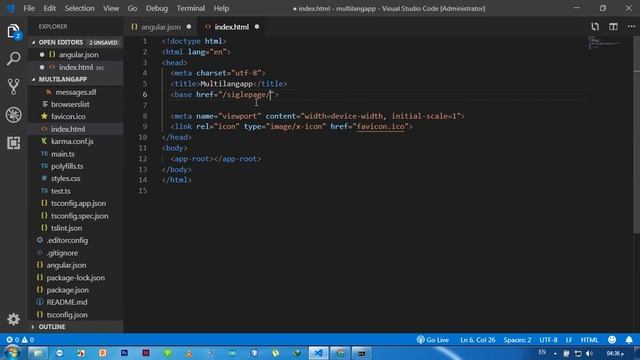Open the Edit menu
640x360 pixels.
[49, 8]
